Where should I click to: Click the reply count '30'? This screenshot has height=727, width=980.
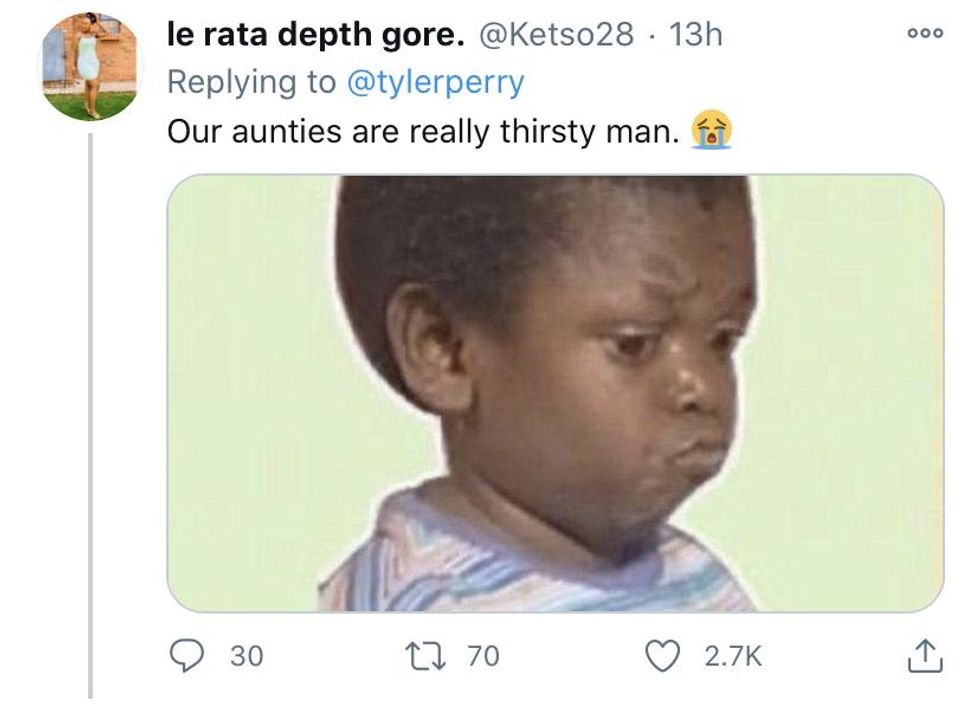[x=247, y=656]
